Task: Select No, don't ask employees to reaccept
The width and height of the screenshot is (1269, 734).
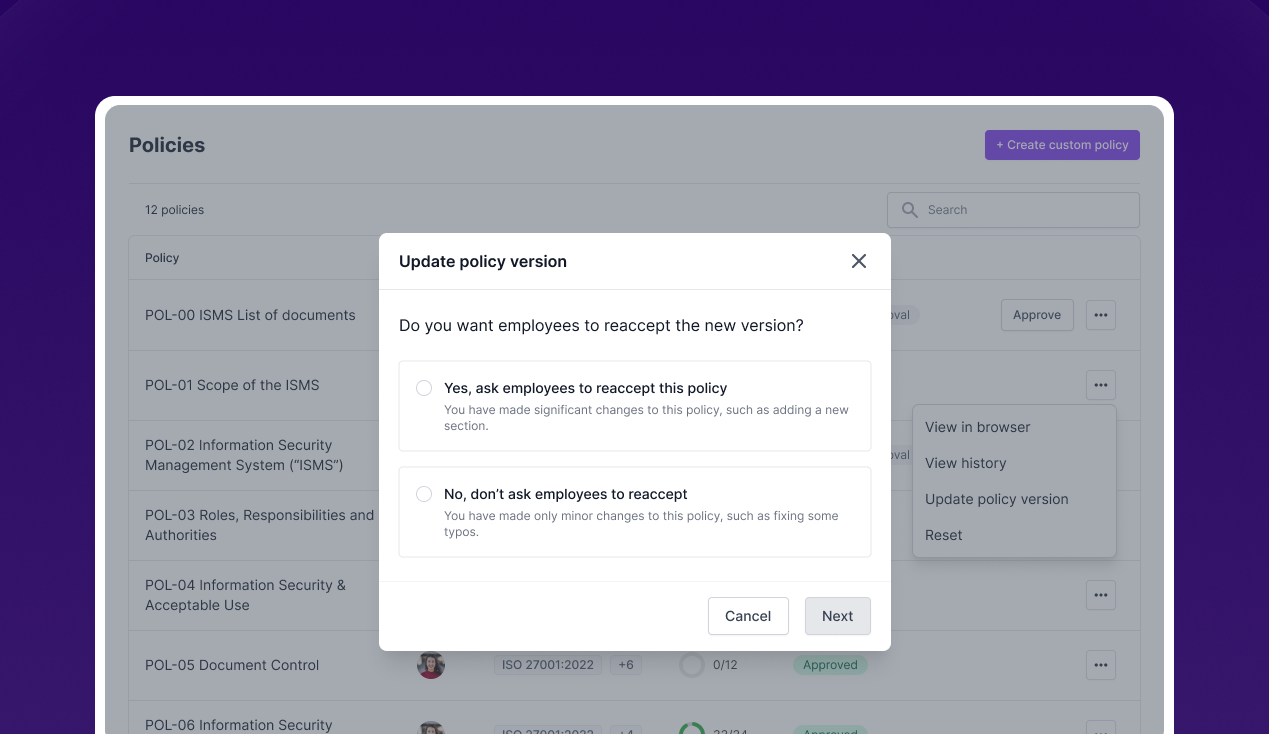Action: click(424, 494)
